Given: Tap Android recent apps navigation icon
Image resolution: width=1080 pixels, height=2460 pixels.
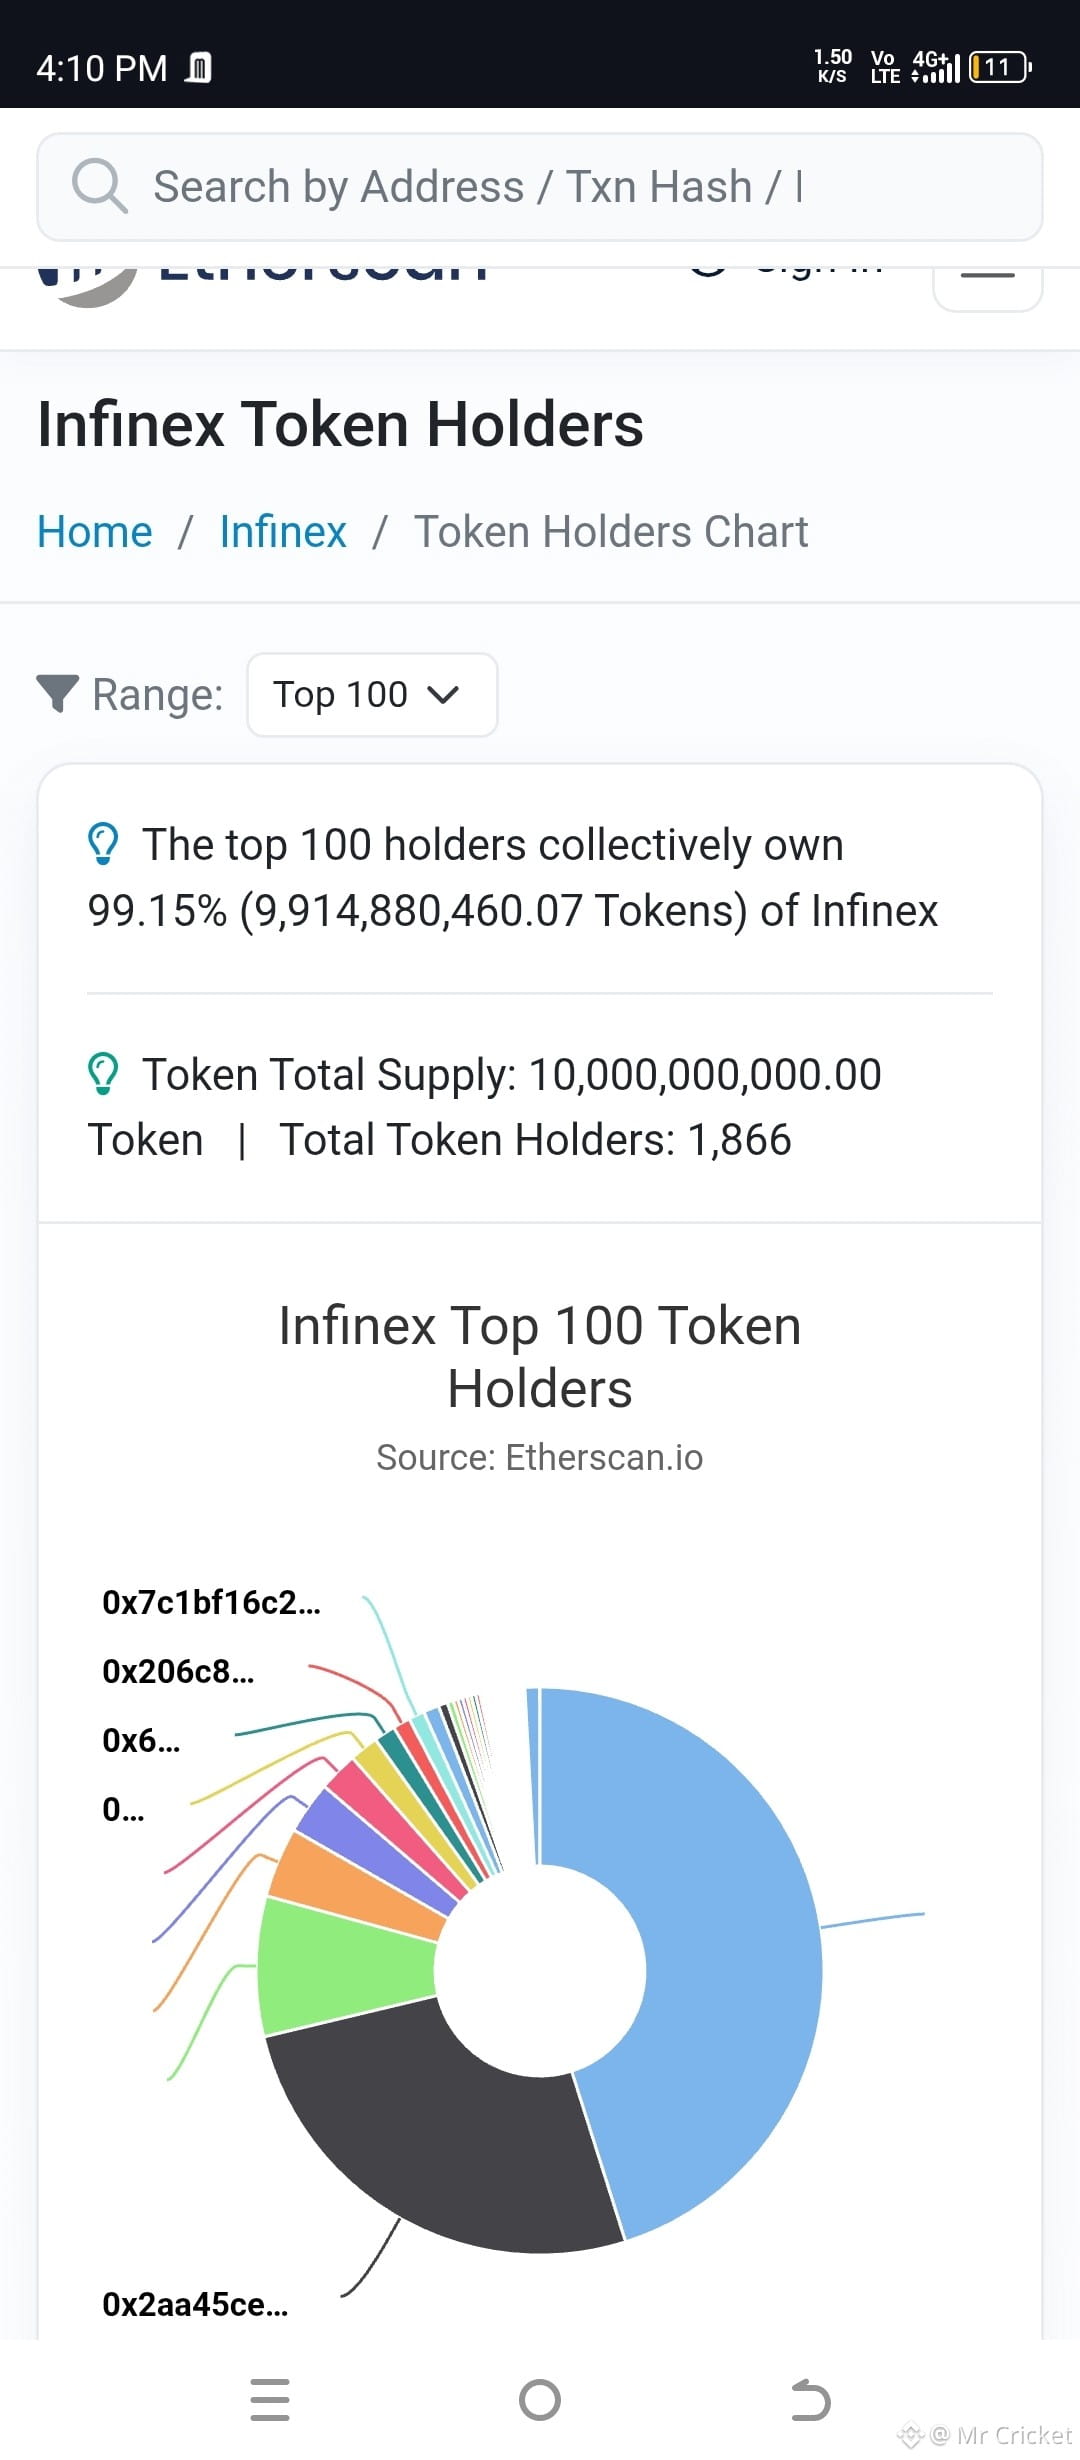Looking at the screenshot, I should click(x=270, y=2399).
